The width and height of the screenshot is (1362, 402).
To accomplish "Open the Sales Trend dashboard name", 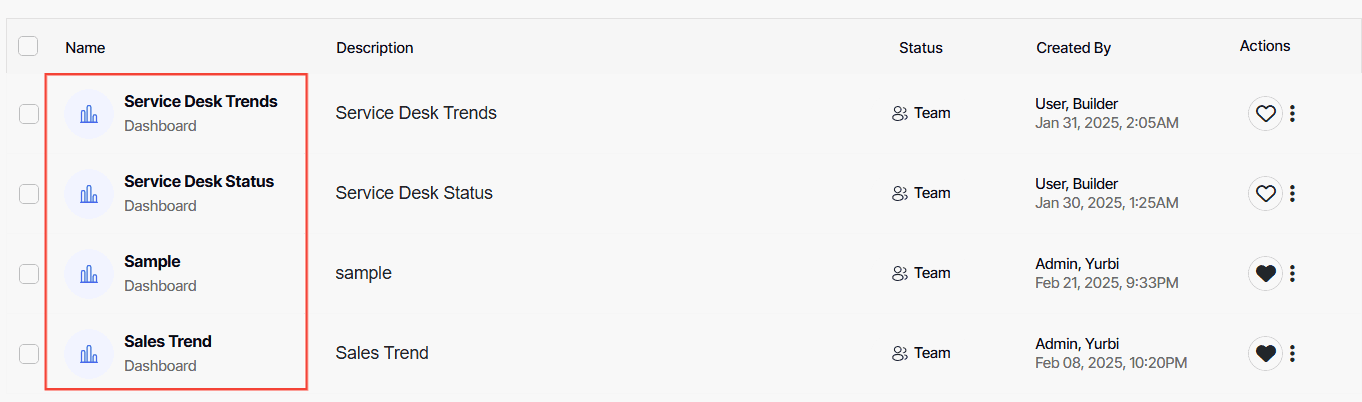I will [x=168, y=341].
